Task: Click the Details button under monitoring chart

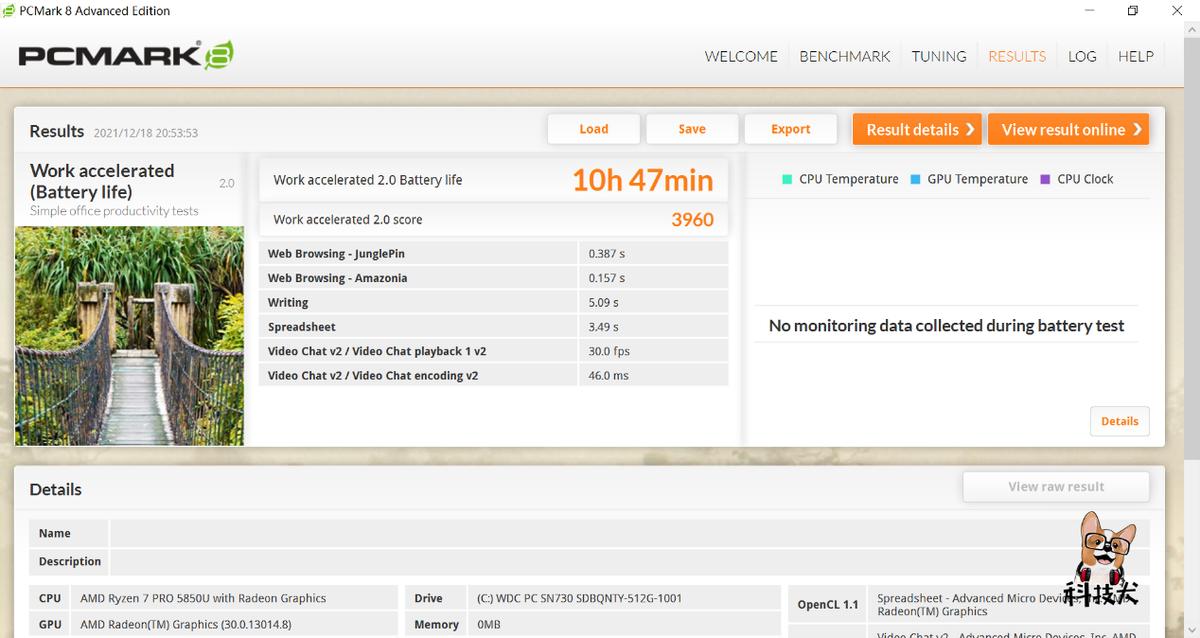Action: click(1119, 421)
